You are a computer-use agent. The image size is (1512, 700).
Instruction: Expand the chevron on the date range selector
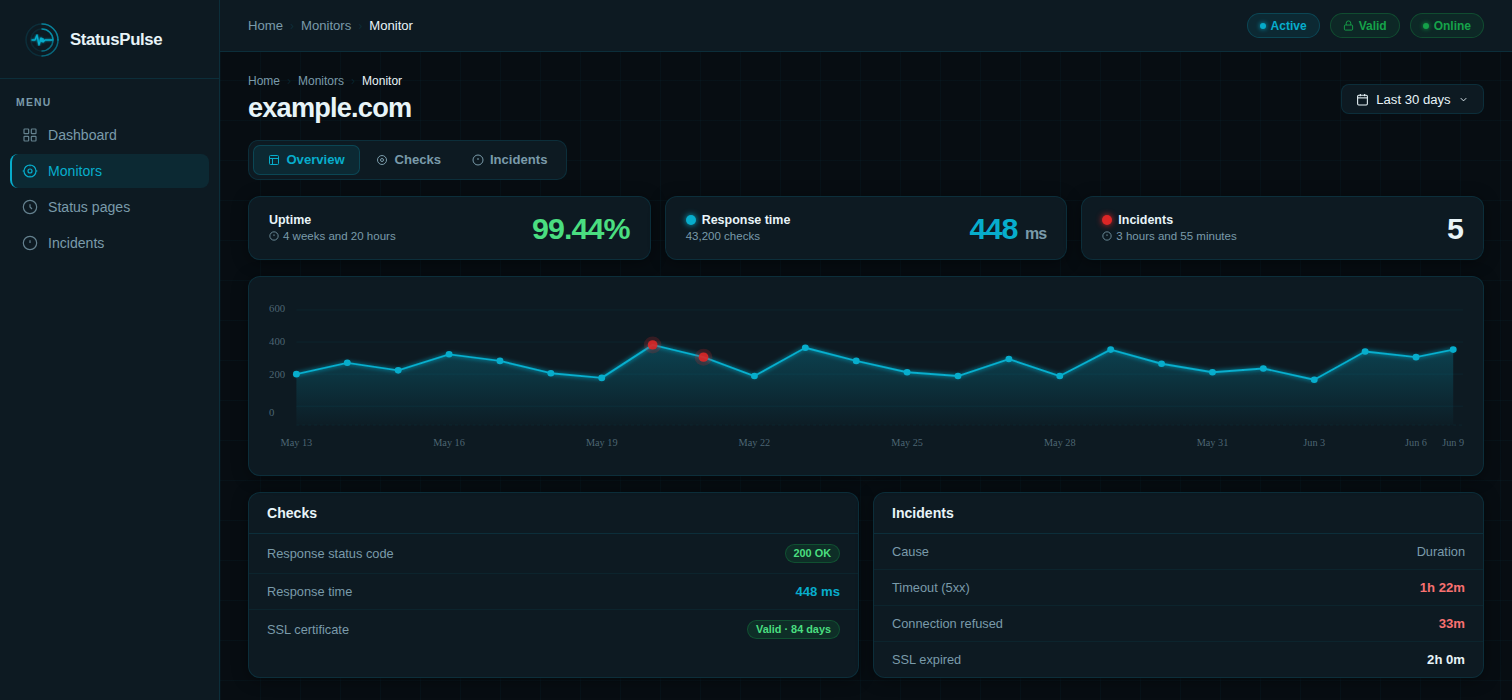(1464, 100)
